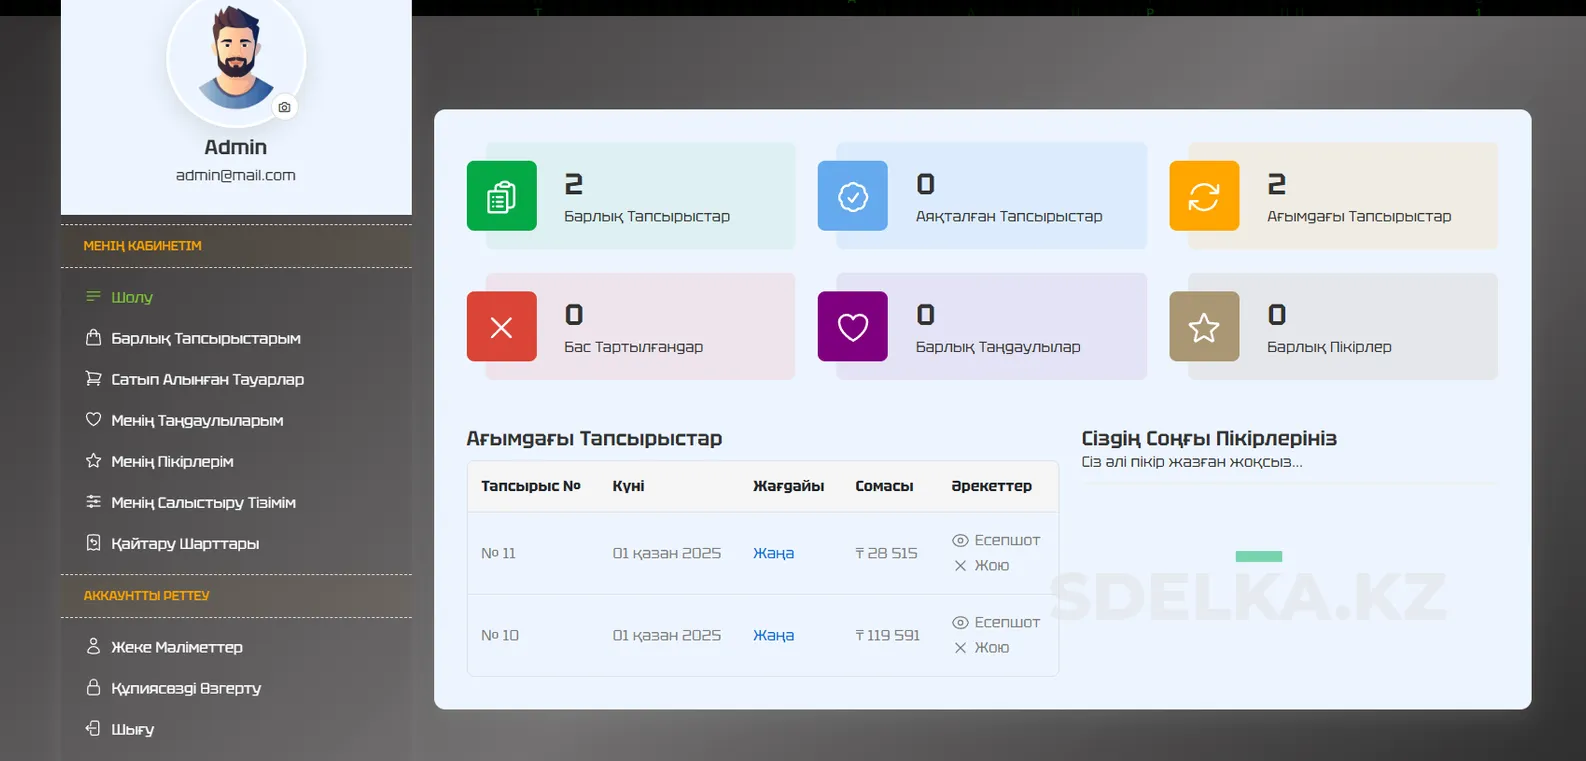The width and height of the screenshot is (1586, 761).
Task: Open Менің Салыстыру Тізімім
Action: [x=203, y=502]
